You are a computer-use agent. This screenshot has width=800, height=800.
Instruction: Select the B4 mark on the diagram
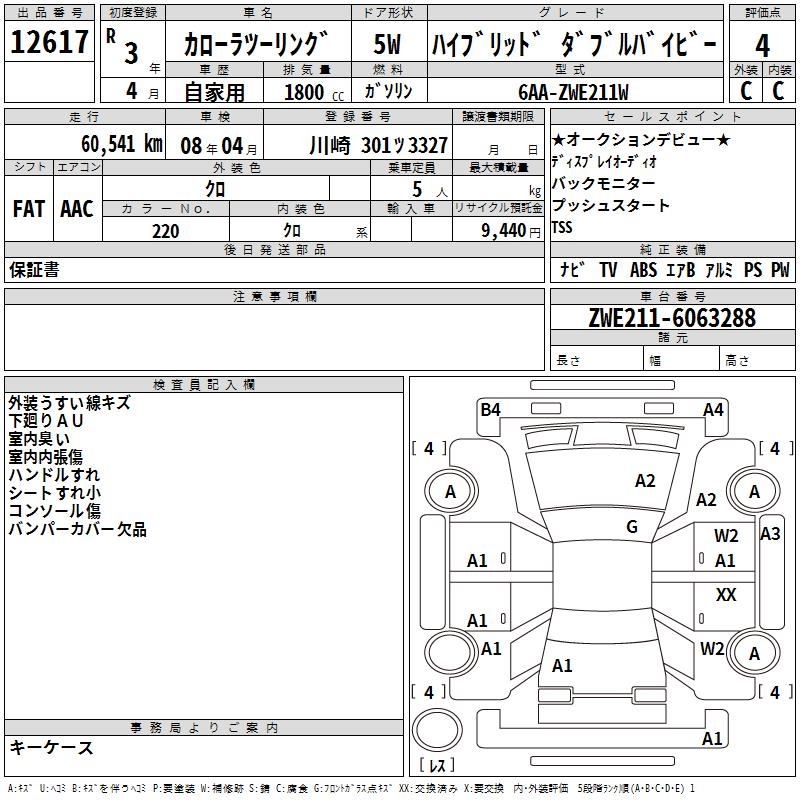(490, 409)
